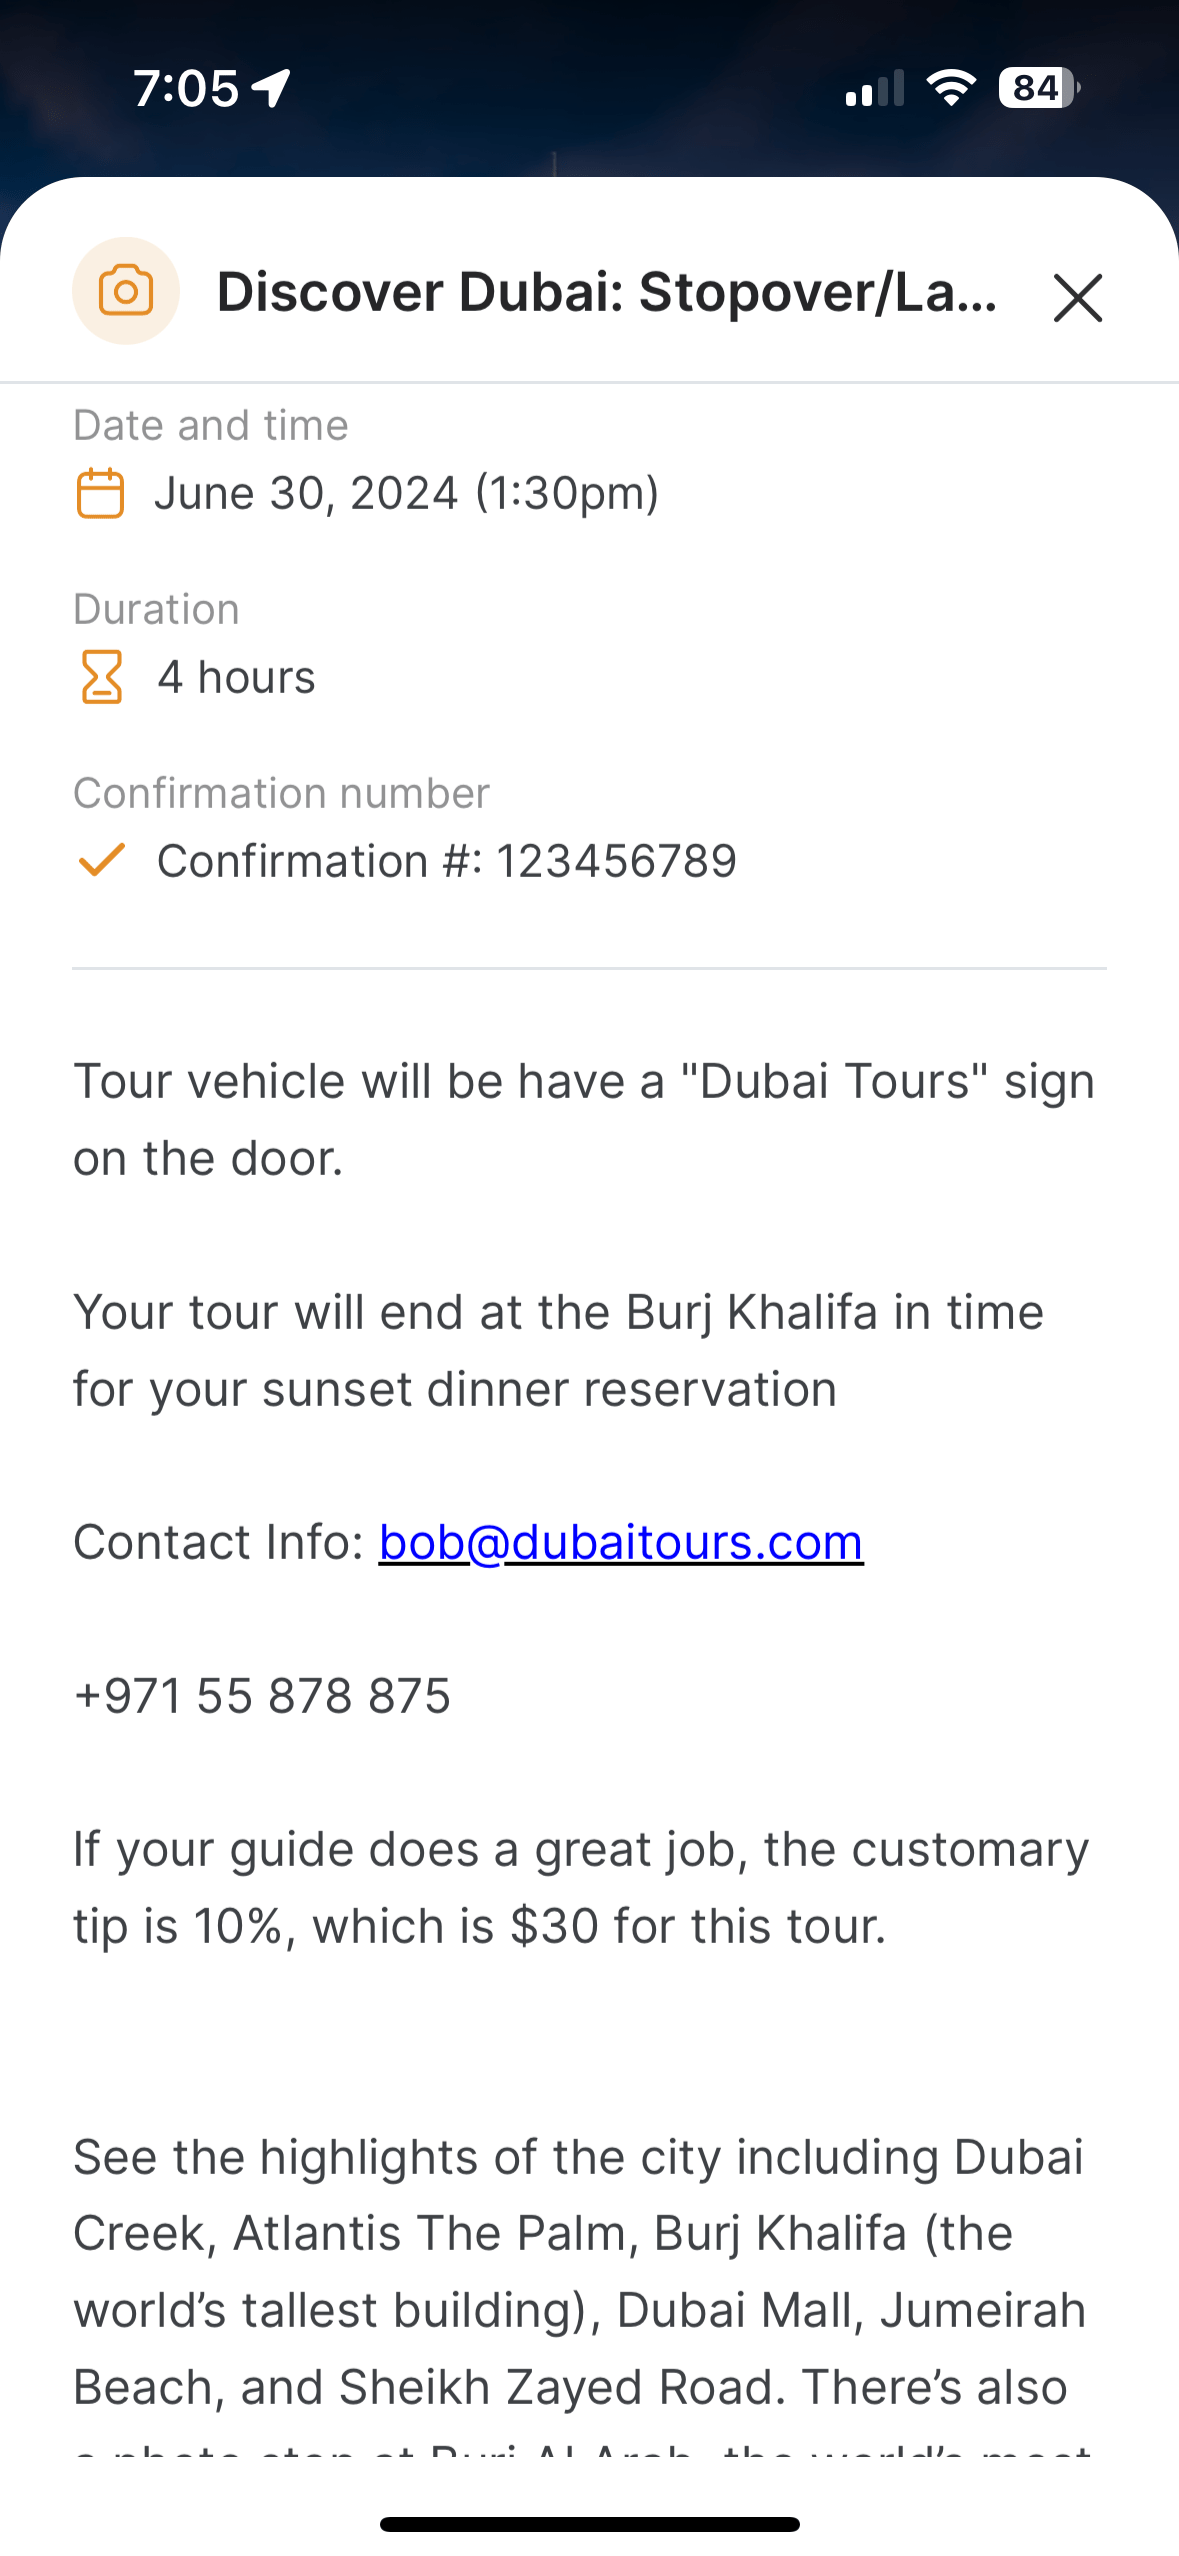Screen dimensions: 1179x2556
Task: Tap the home indicator bar
Action: click(589, 2524)
